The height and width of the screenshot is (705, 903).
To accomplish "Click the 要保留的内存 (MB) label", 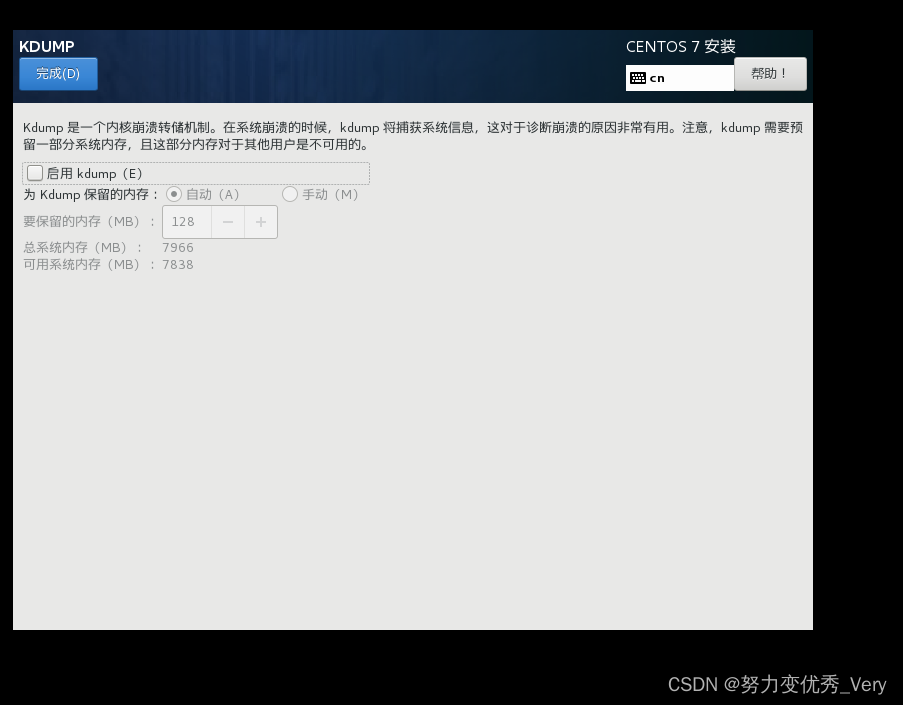I will point(89,222).
